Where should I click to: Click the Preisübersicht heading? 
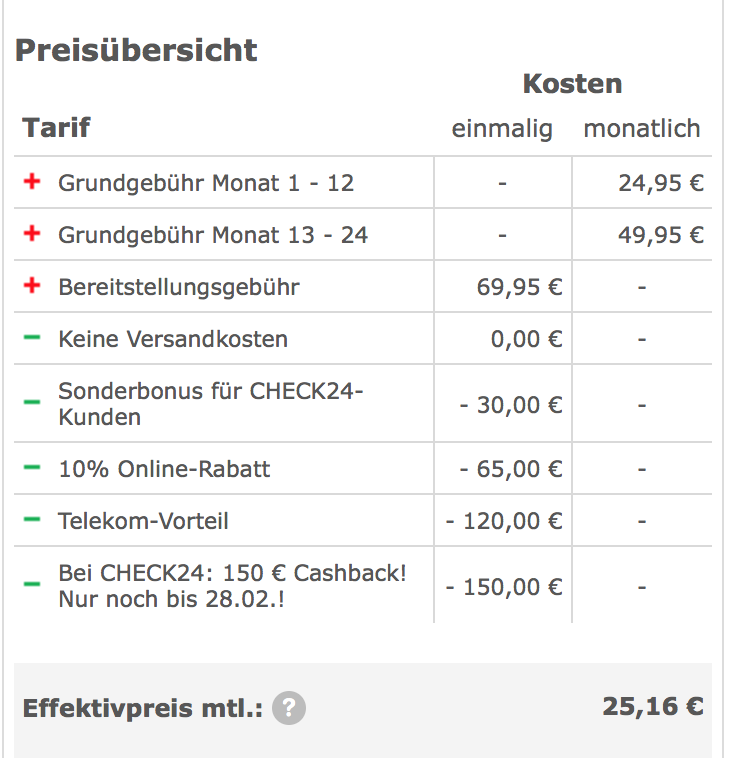[136, 50]
